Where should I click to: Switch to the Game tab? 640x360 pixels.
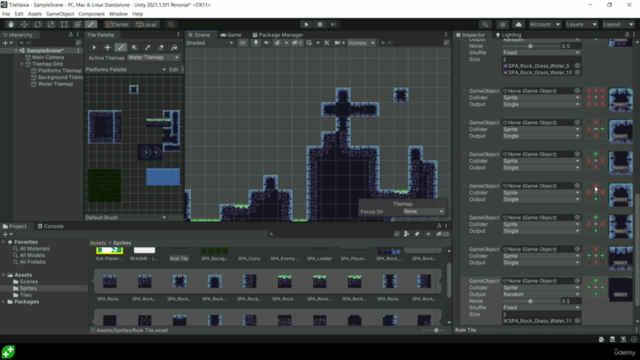231,35
